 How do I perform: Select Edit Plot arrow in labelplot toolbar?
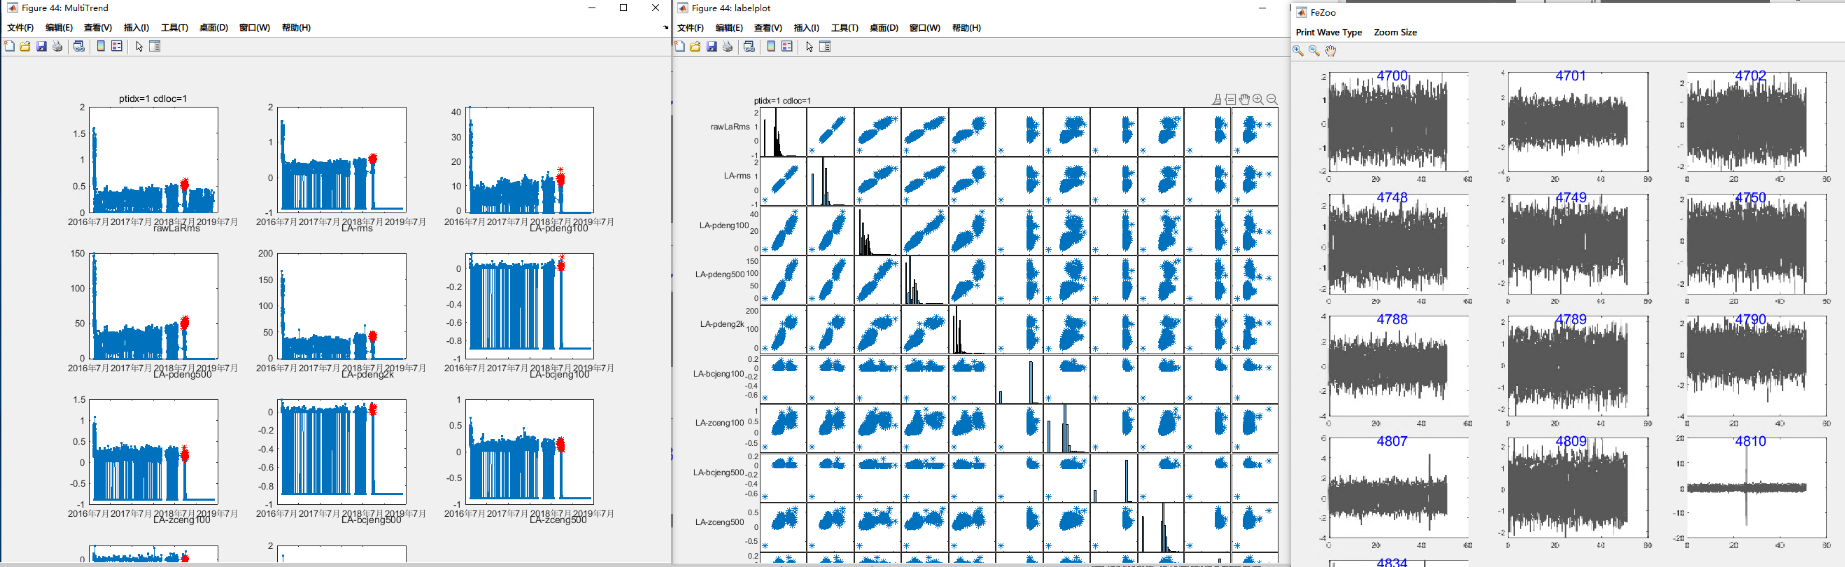pyautogui.click(x=809, y=46)
